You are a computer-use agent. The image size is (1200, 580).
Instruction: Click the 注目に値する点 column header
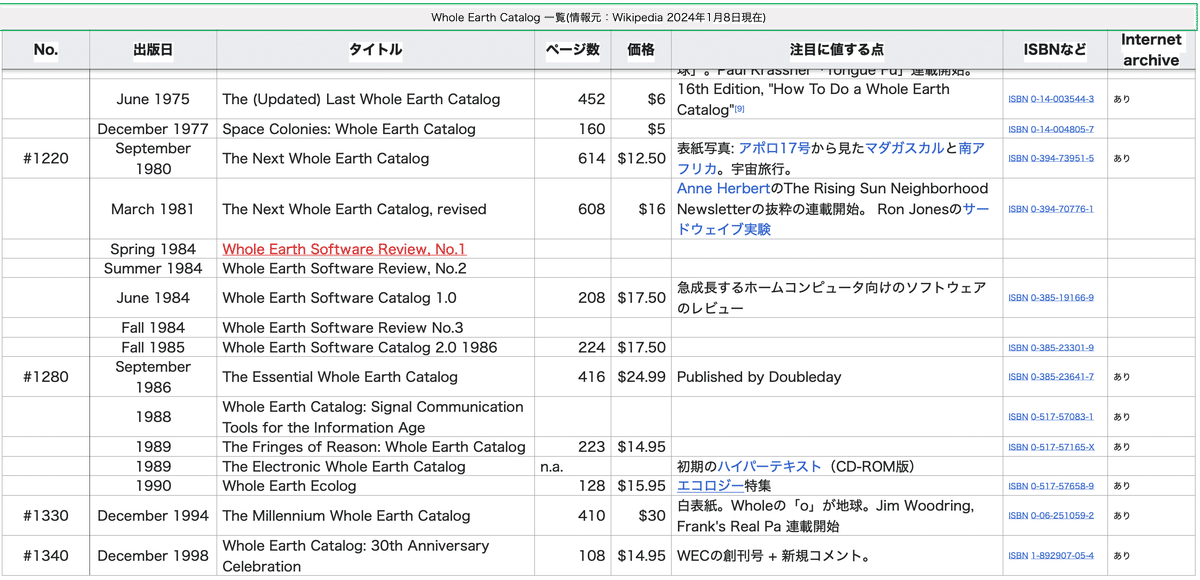coord(837,50)
